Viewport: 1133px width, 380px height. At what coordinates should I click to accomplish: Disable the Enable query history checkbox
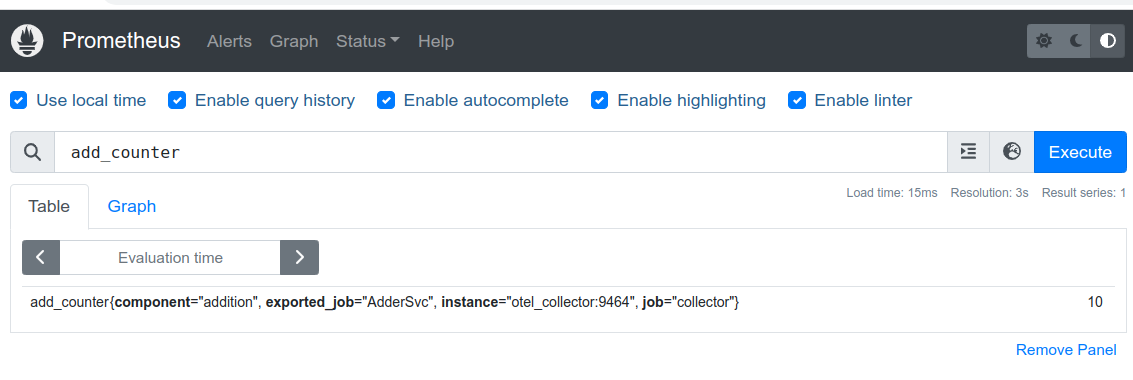click(177, 100)
